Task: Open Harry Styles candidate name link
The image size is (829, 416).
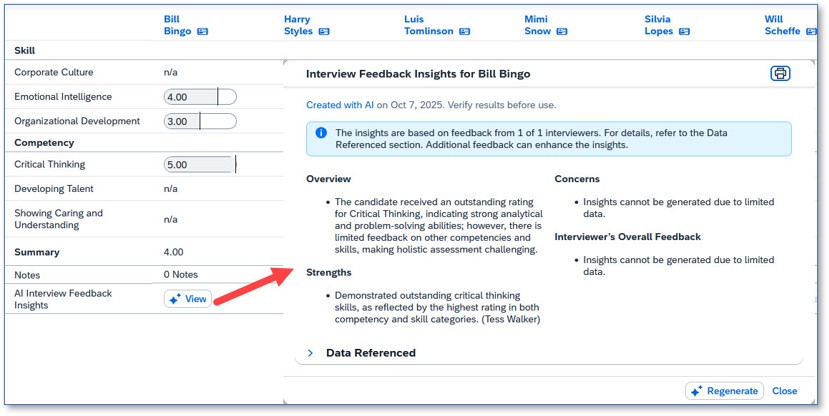Action: pyautogui.click(x=298, y=25)
